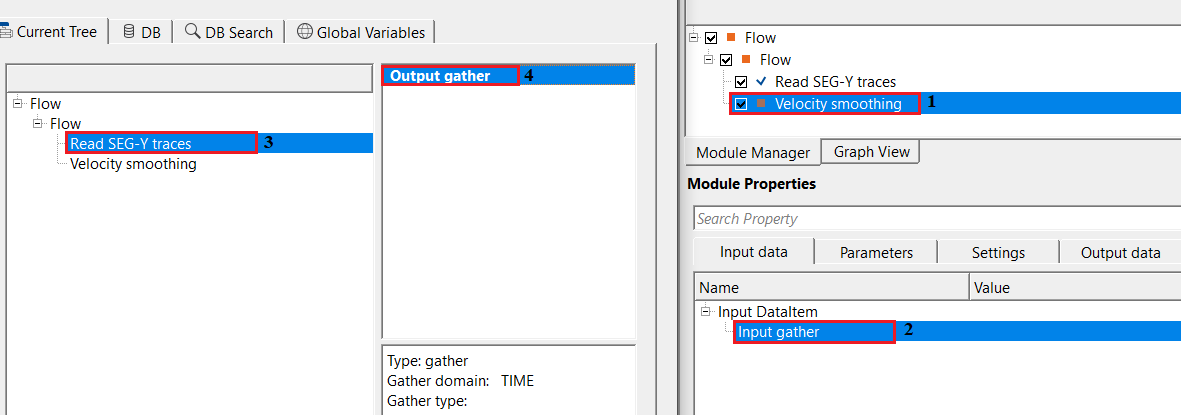Open the Graph View tab

[871, 152]
